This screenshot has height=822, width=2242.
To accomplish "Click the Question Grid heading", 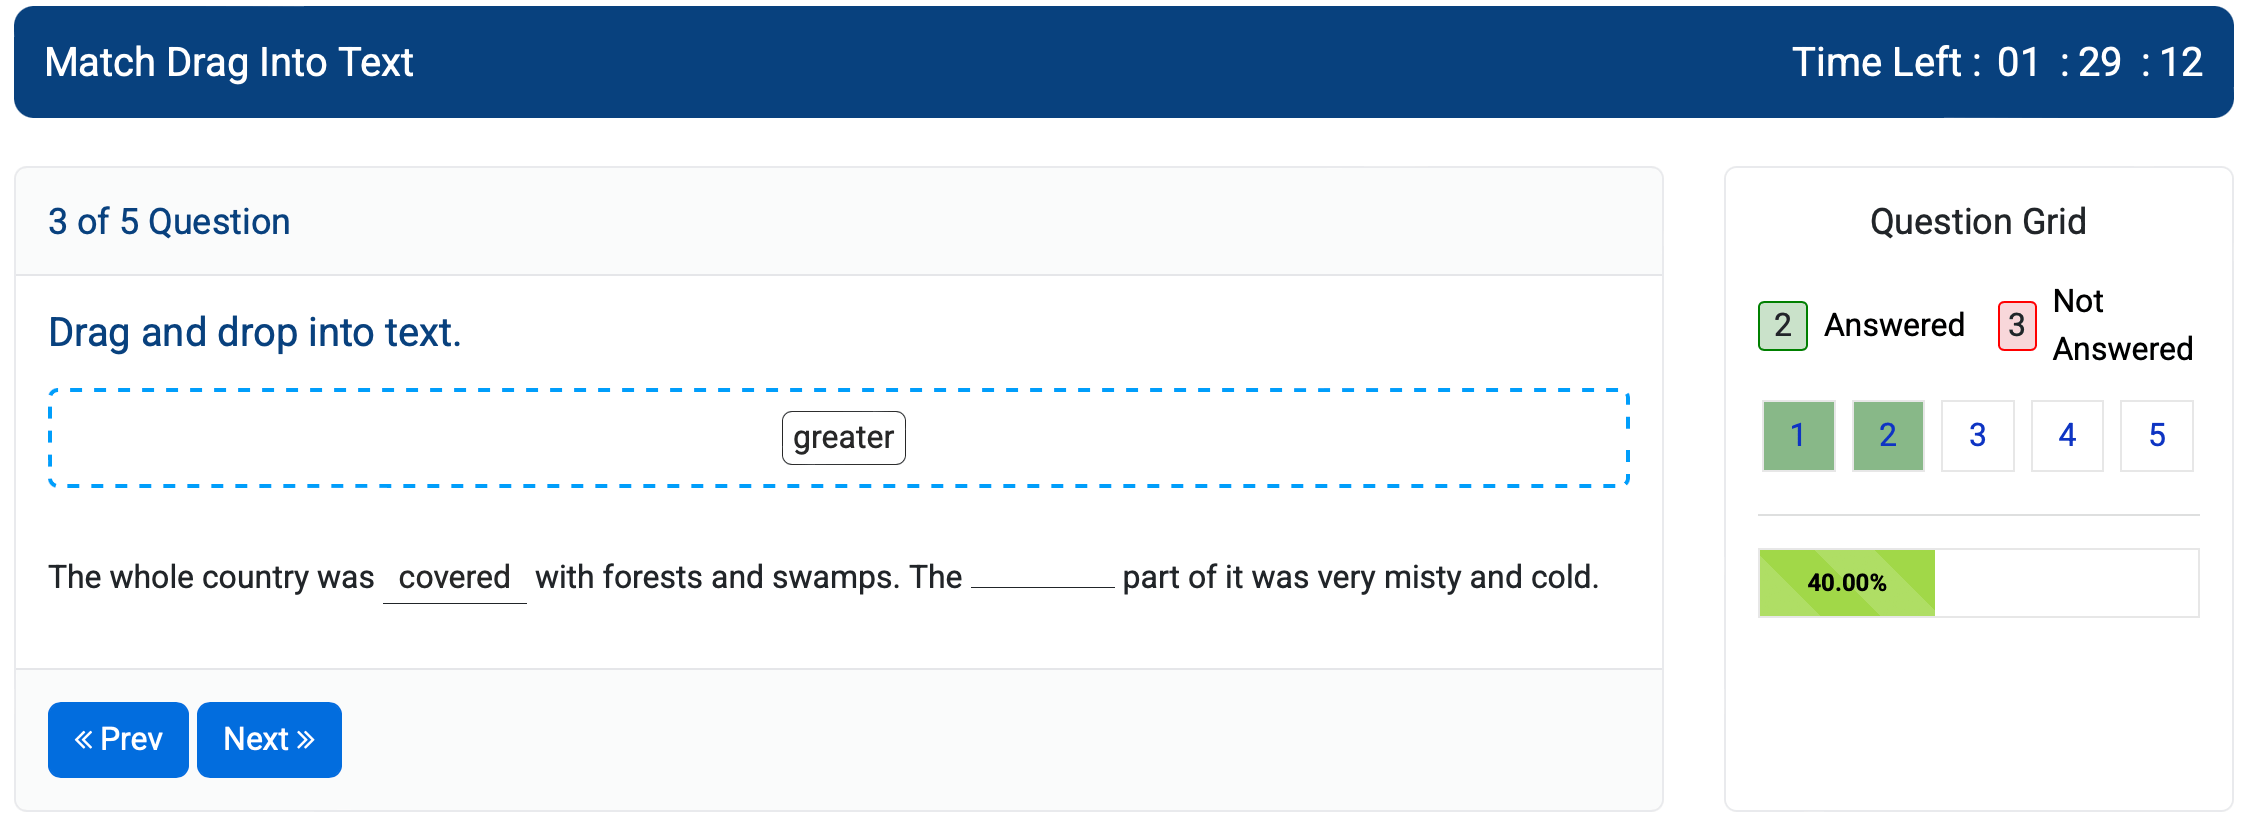I will (x=1977, y=222).
